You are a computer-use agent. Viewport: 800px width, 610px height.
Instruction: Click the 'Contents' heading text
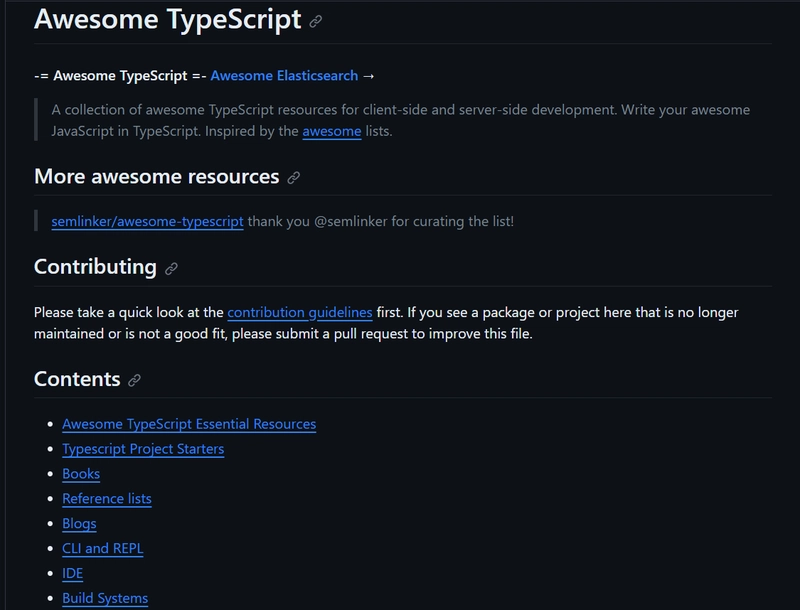(77, 379)
